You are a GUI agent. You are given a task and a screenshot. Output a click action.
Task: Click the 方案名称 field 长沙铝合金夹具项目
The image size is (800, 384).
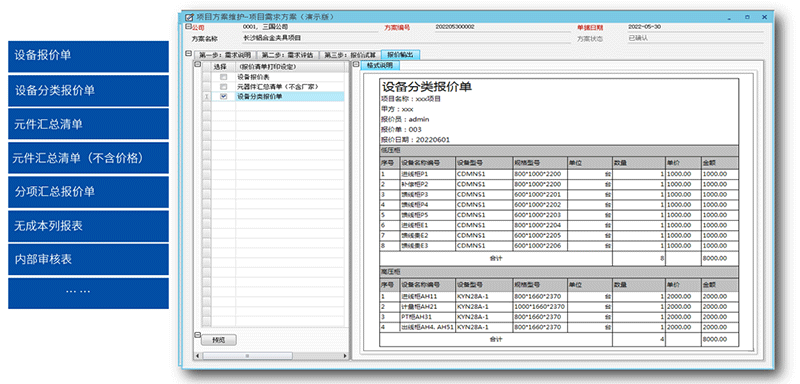[x=406, y=38]
